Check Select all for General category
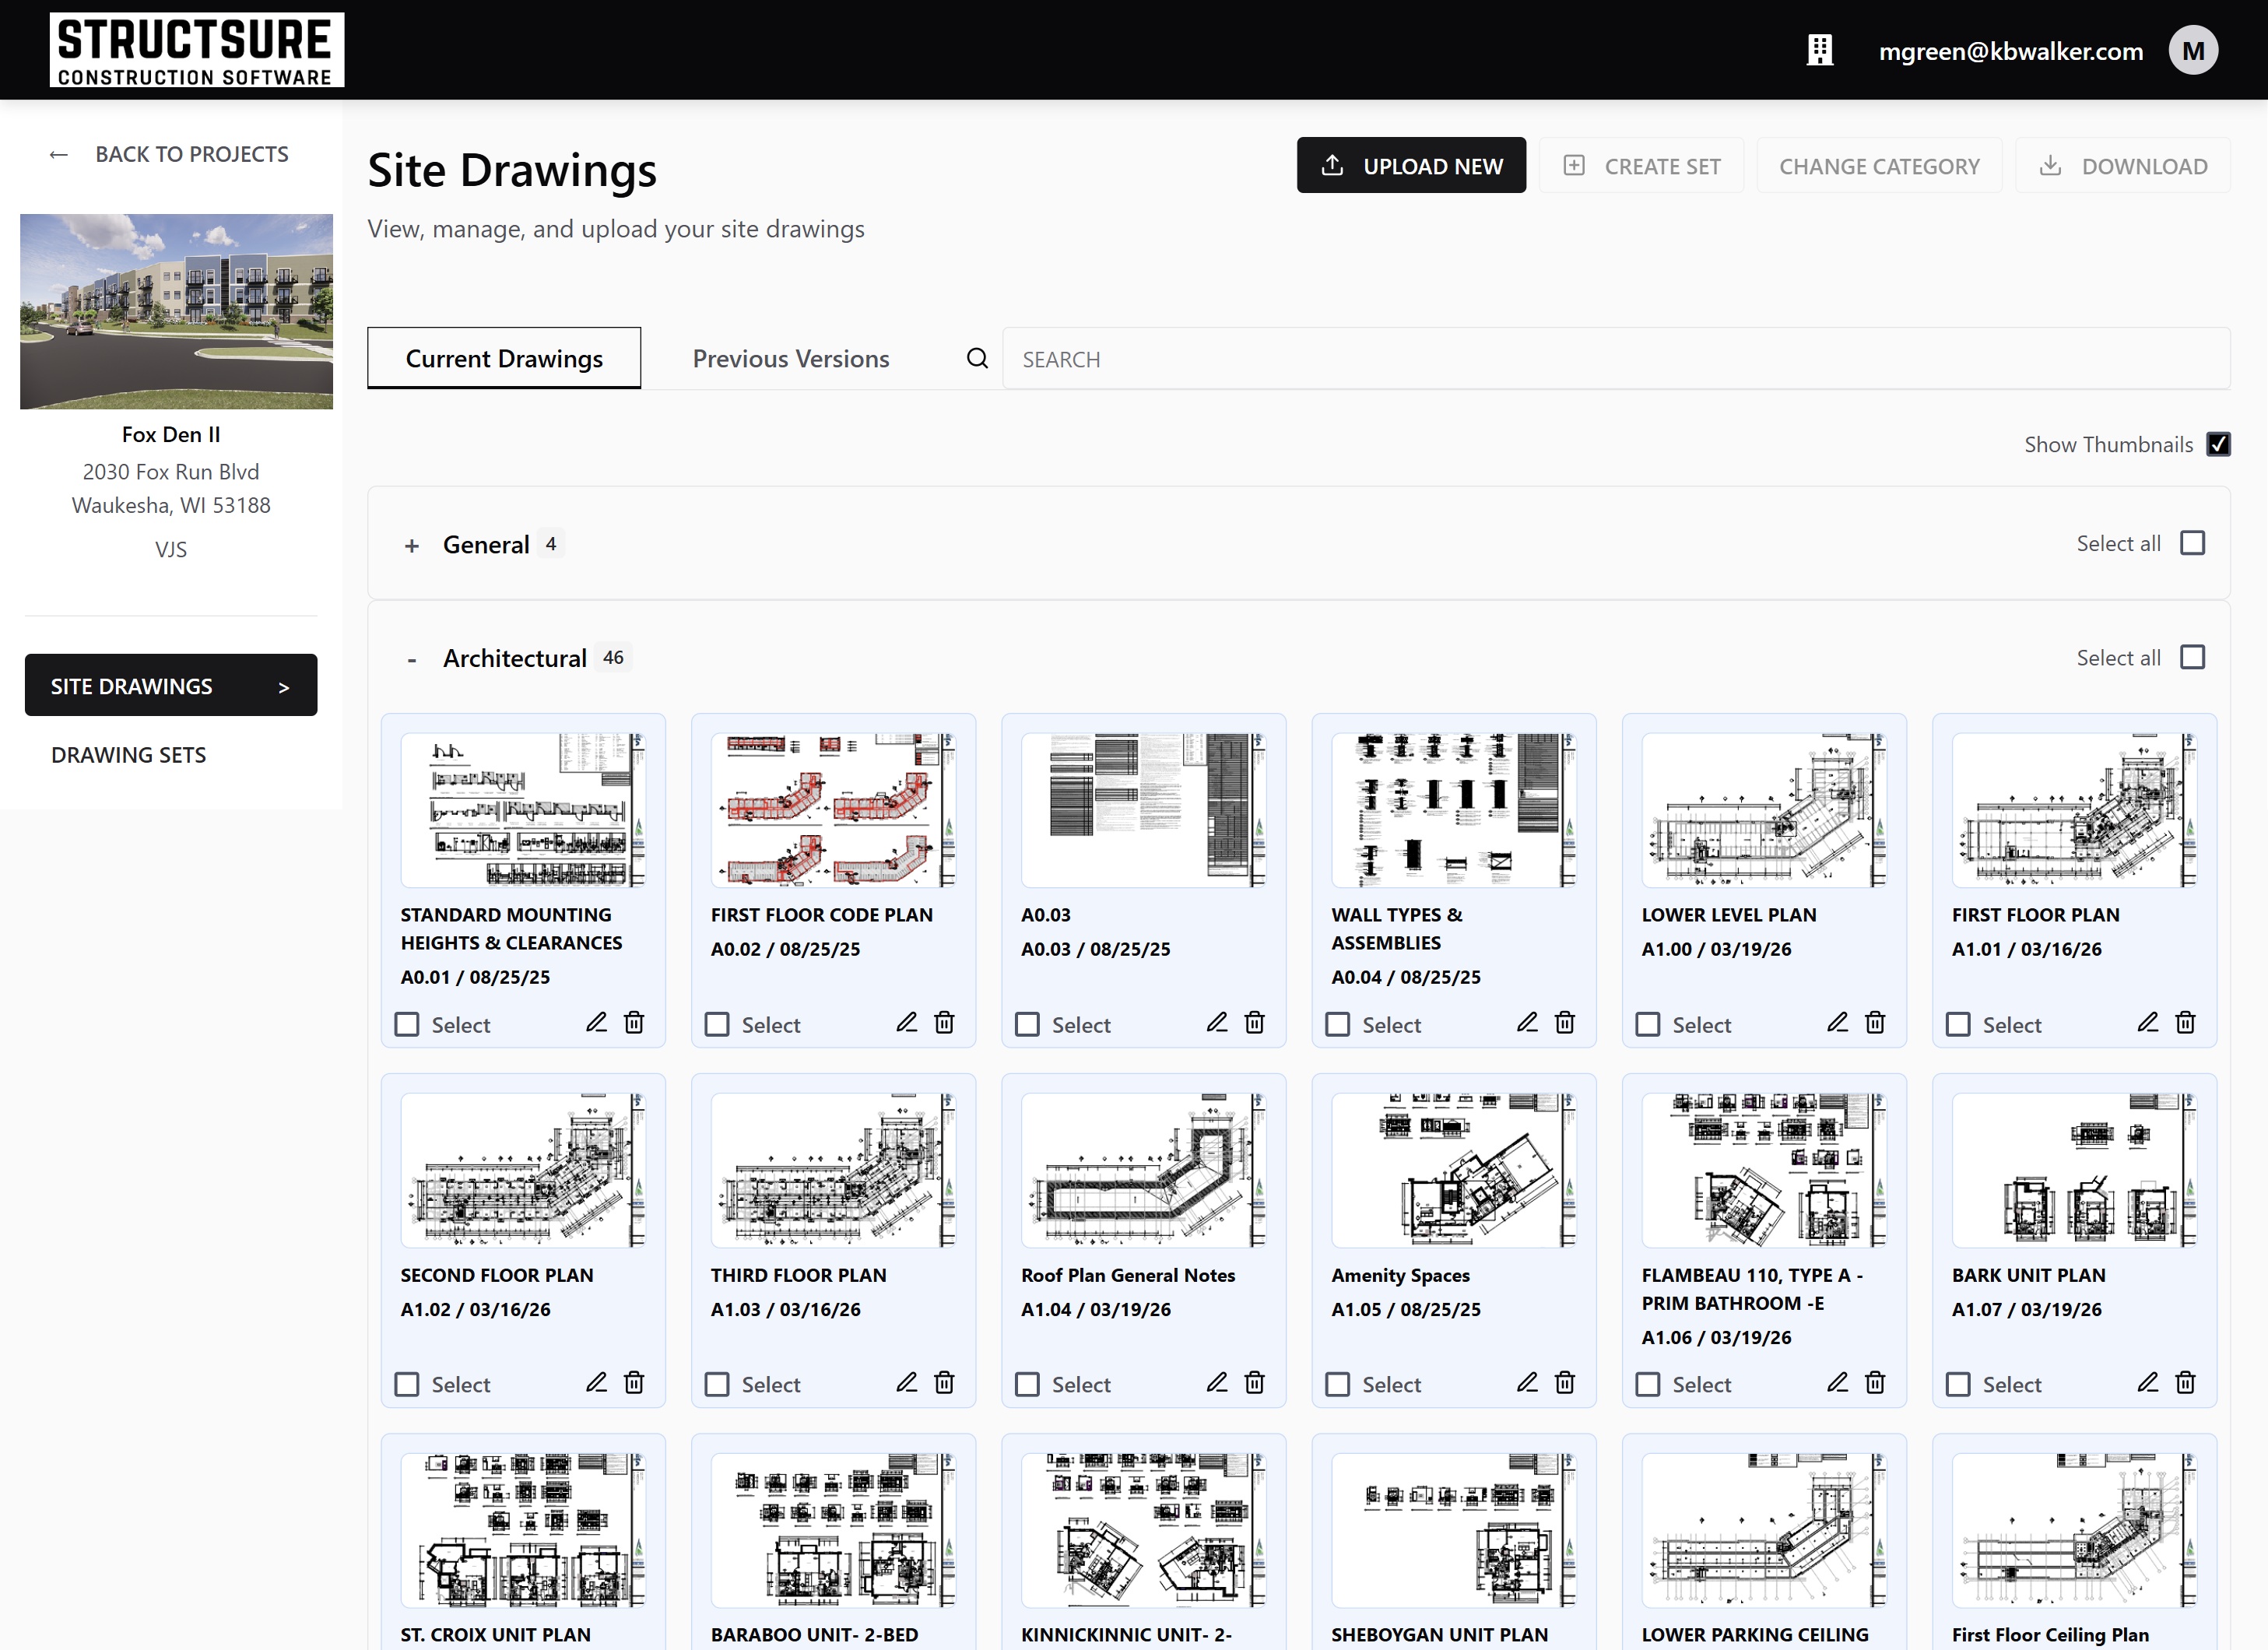Image resolution: width=2268 pixels, height=1650 pixels. (2192, 543)
